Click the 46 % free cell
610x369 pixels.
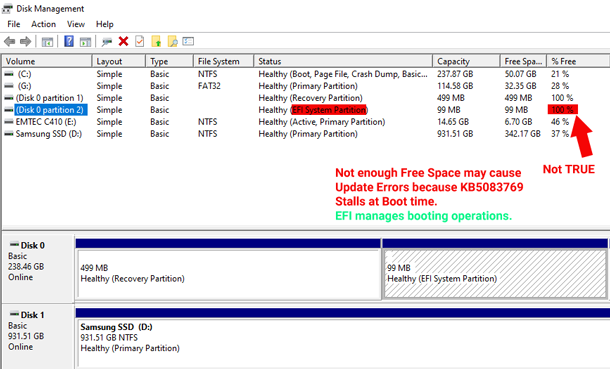tap(560, 122)
